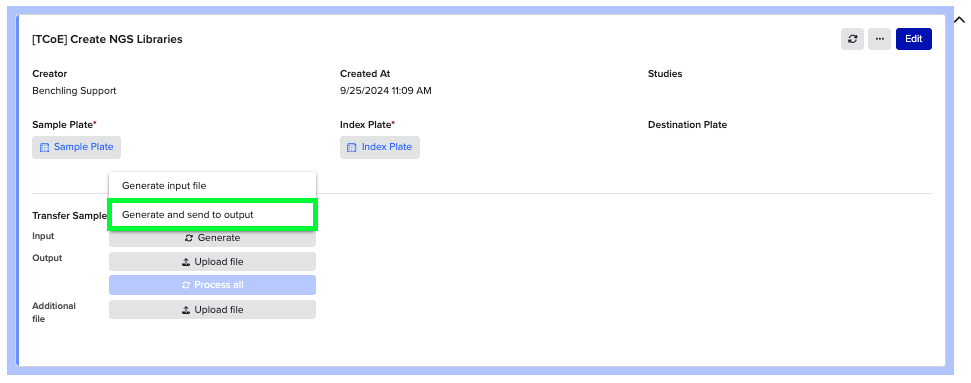Click the blue Edit button

click(914, 39)
